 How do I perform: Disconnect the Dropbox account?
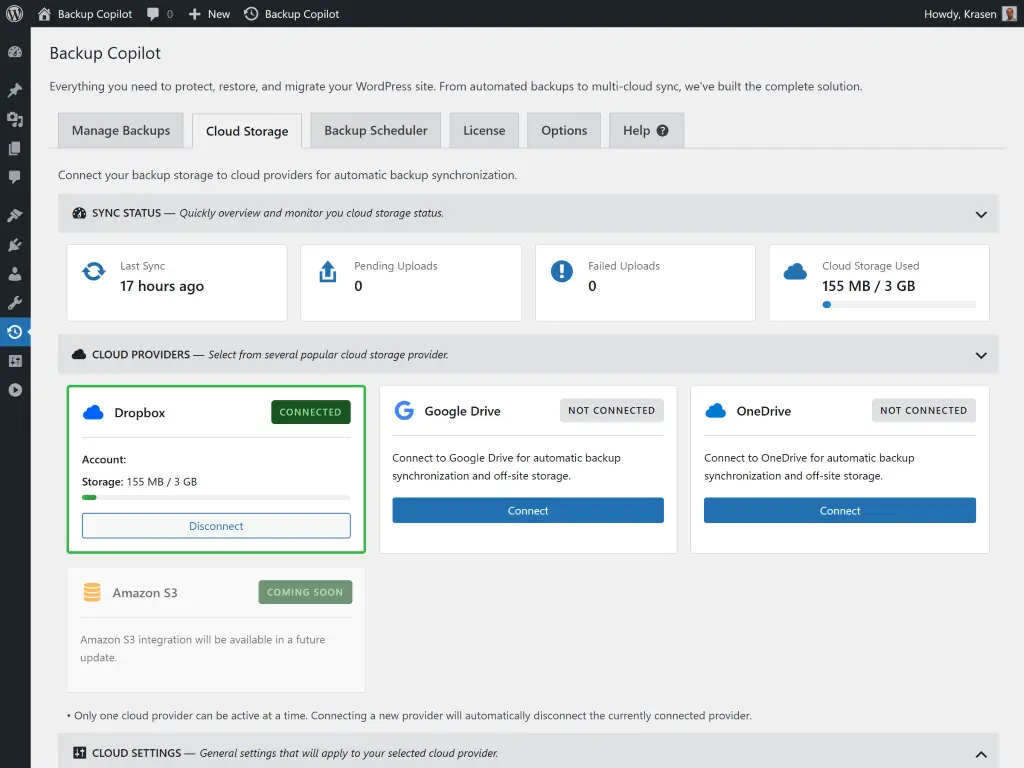coord(216,525)
